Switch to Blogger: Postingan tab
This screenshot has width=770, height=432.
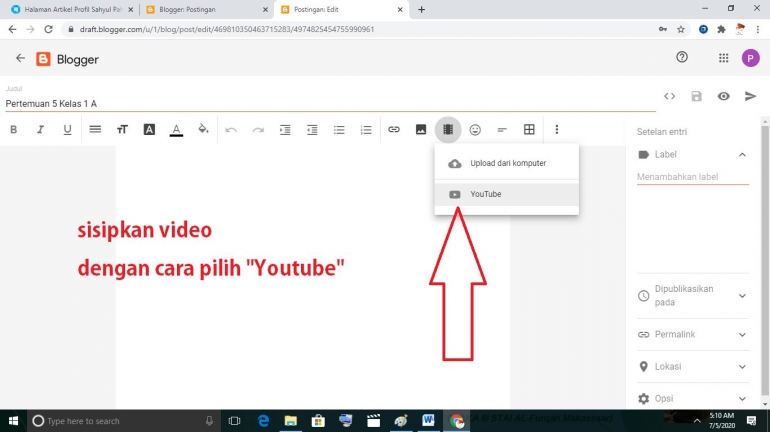[206, 9]
